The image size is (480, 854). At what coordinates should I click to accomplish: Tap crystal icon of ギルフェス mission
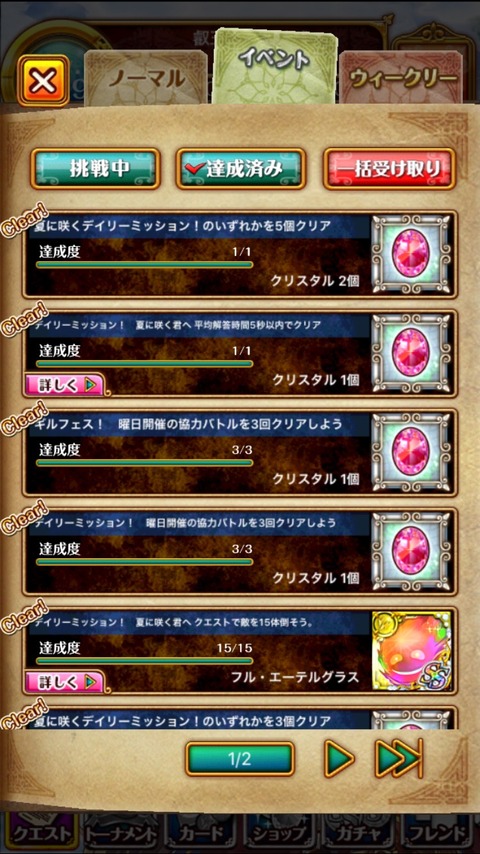coord(411,452)
